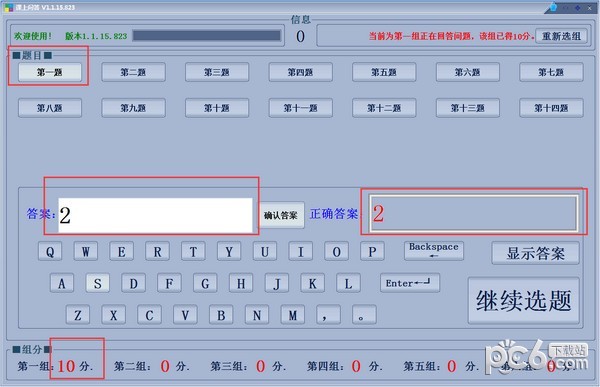
Task: Confirm the answer with 确认答案
Action: (281, 215)
